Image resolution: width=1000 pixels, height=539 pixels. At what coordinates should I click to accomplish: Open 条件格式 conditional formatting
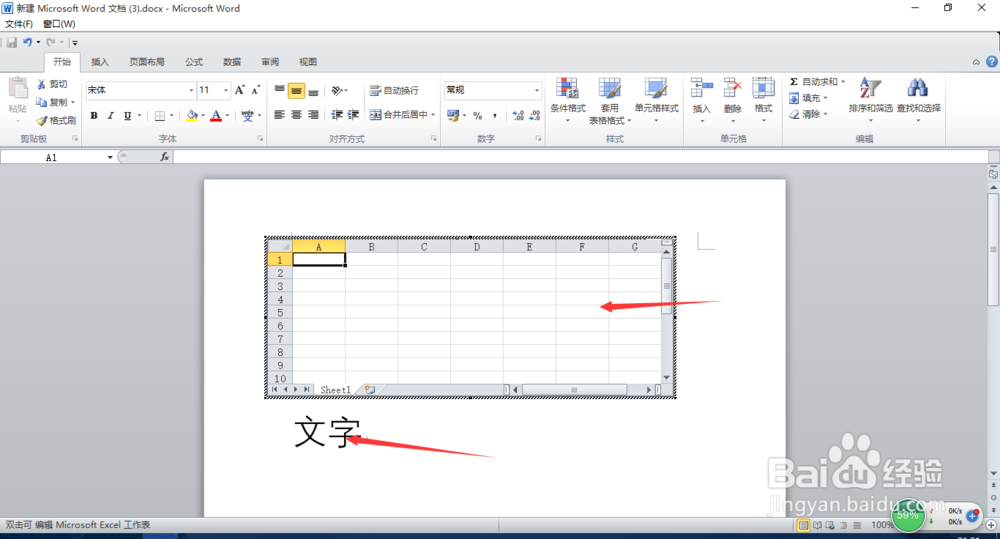click(568, 101)
